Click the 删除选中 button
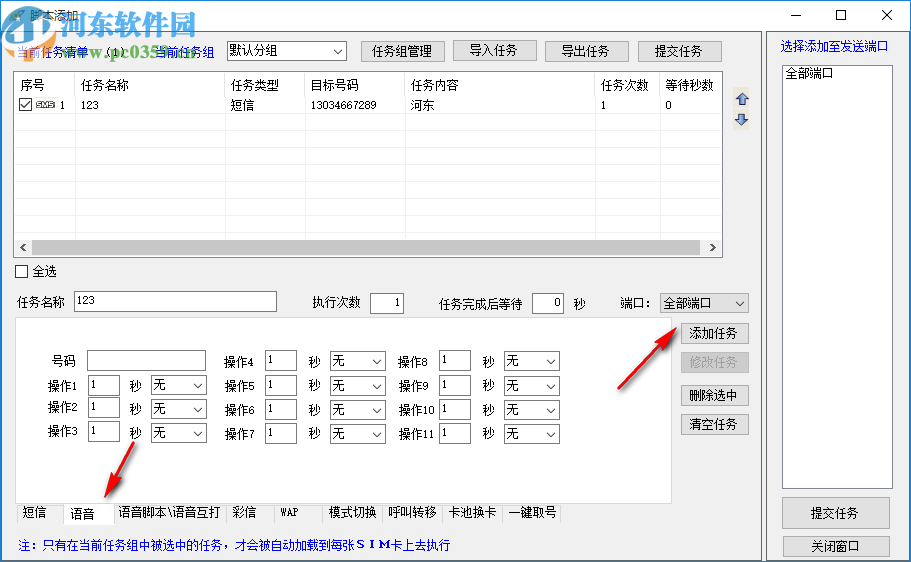911x562 pixels. coord(713,396)
